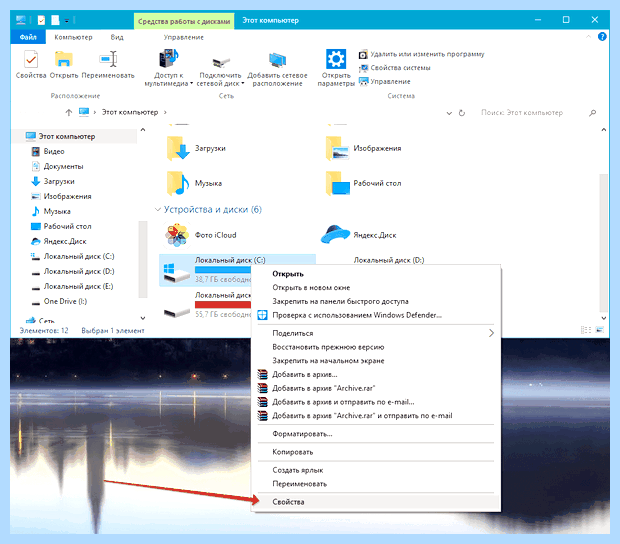Click the up arrow navigation button
Viewport: 620px width, 544px height.
pyautogui.click(x=69, y=113)
